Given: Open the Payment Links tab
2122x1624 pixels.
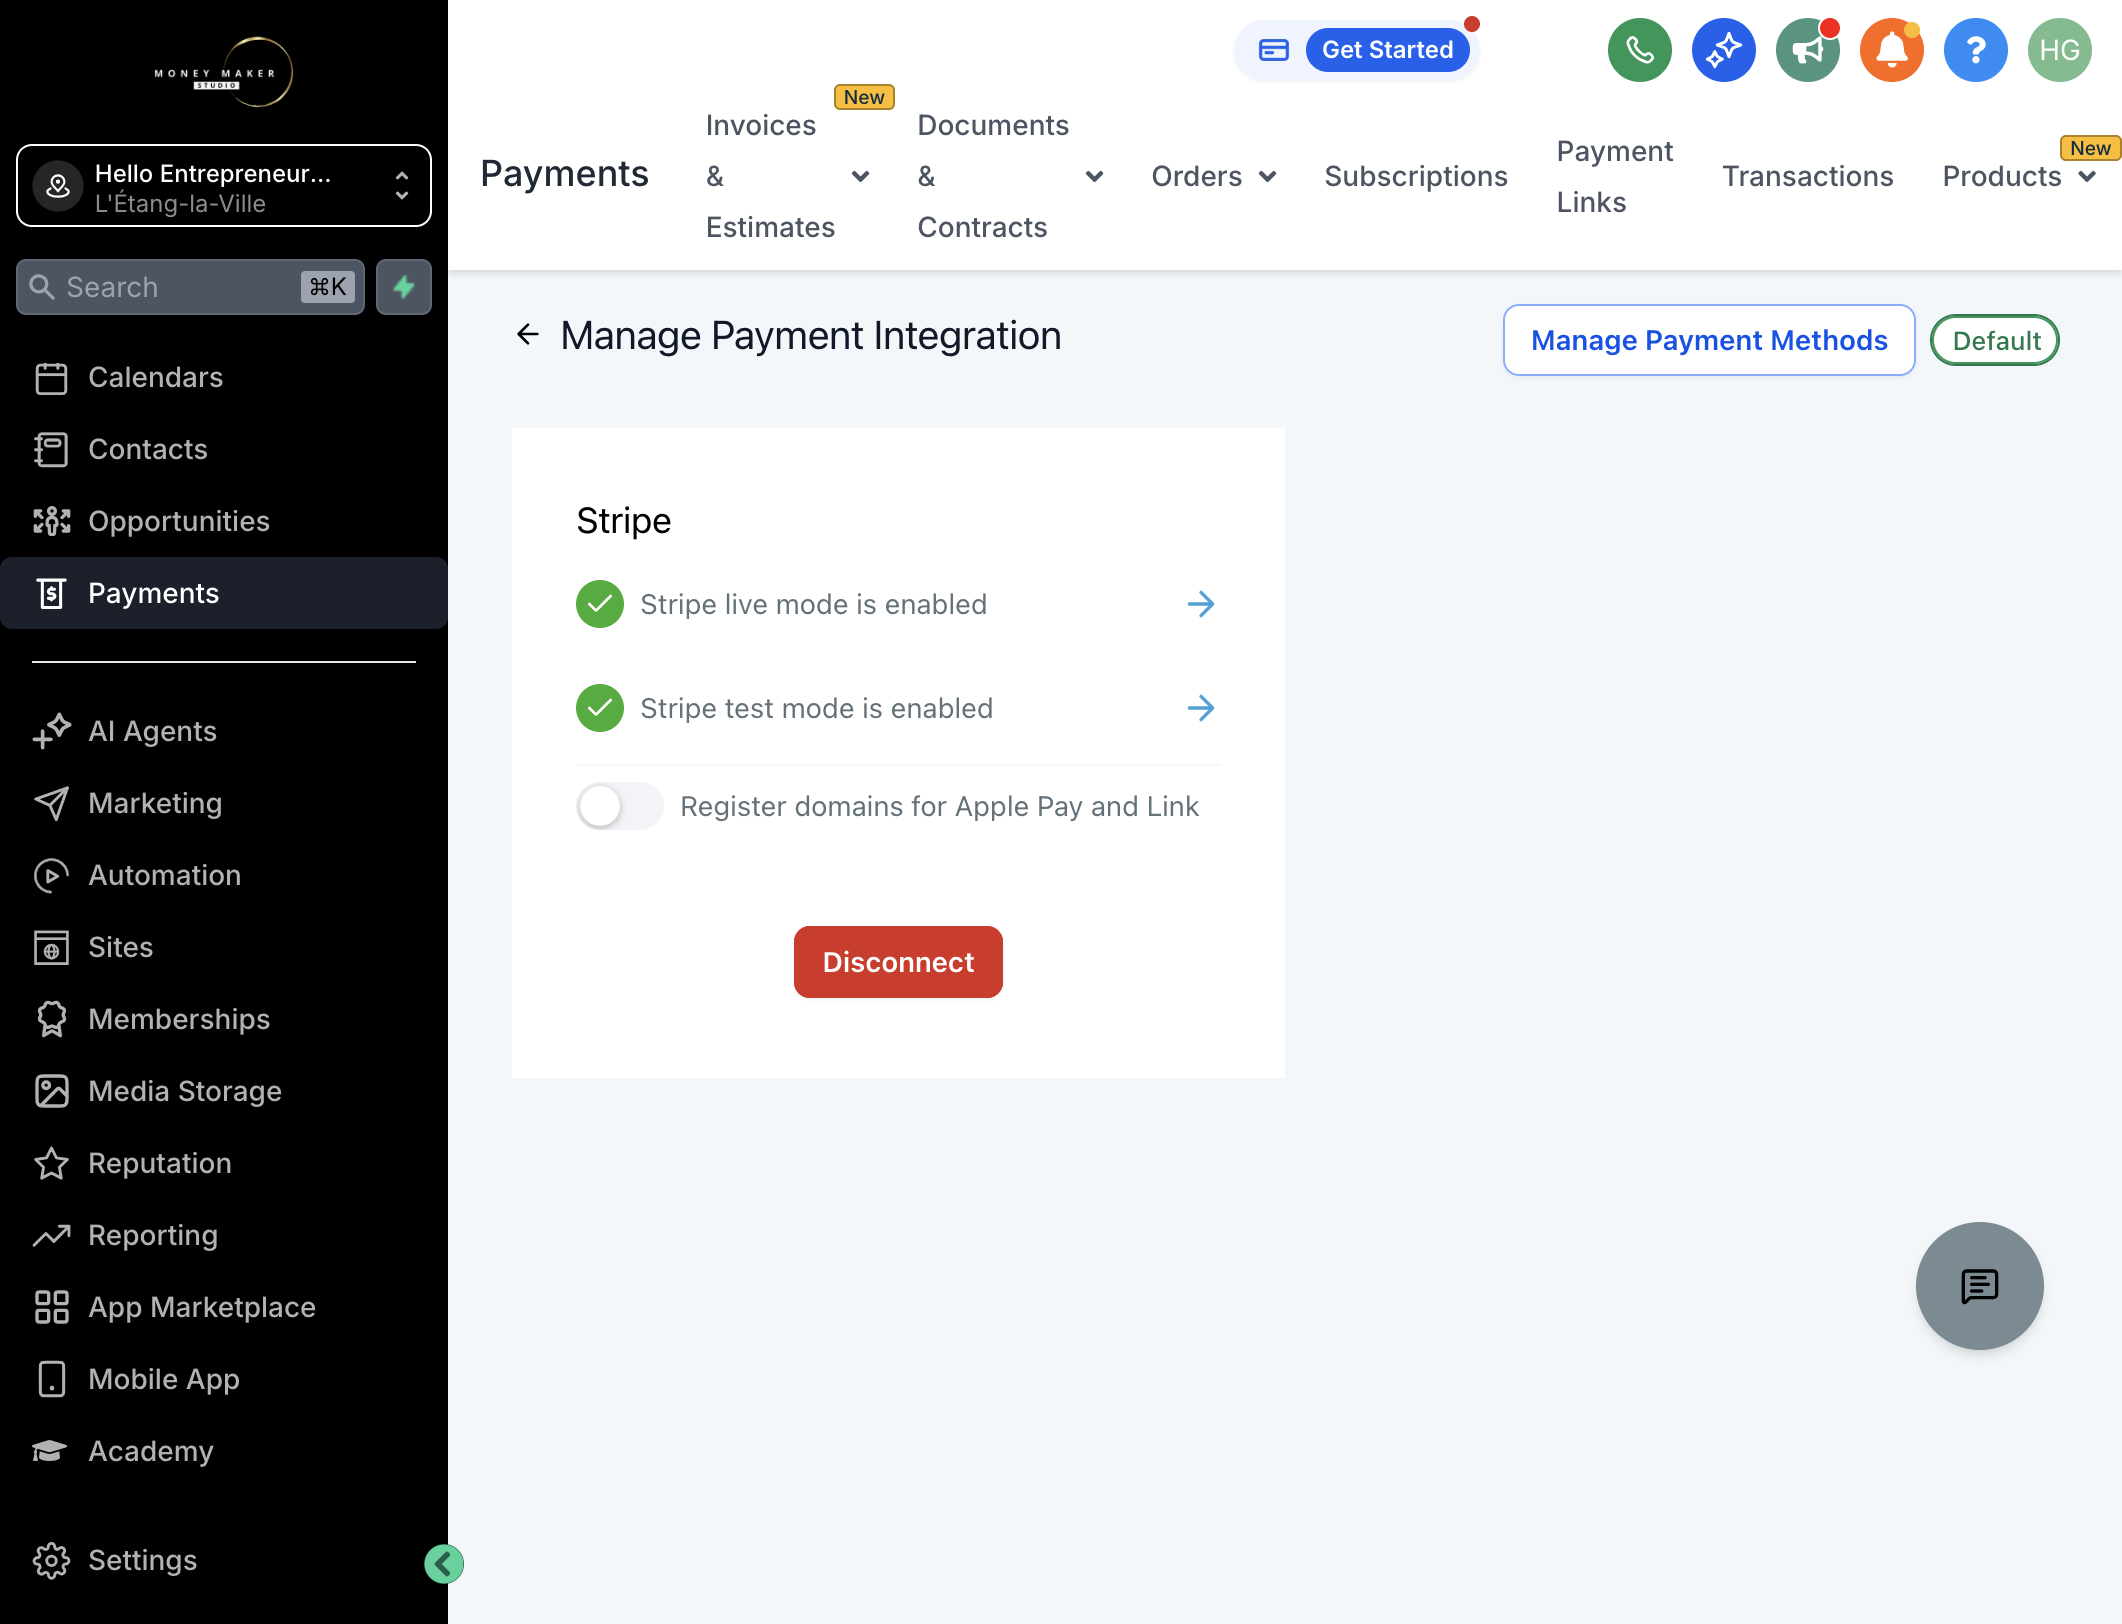Looking at the screenshot, I should [x=1614, y=176].
